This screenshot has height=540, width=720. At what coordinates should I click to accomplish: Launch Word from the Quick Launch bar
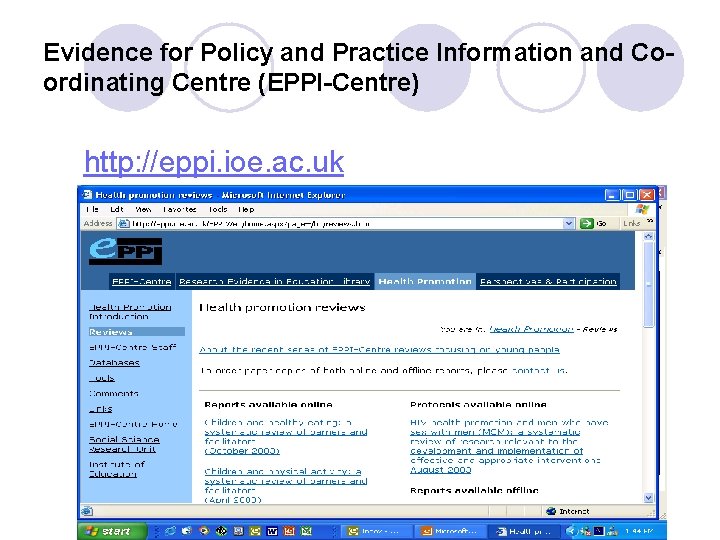272,531
